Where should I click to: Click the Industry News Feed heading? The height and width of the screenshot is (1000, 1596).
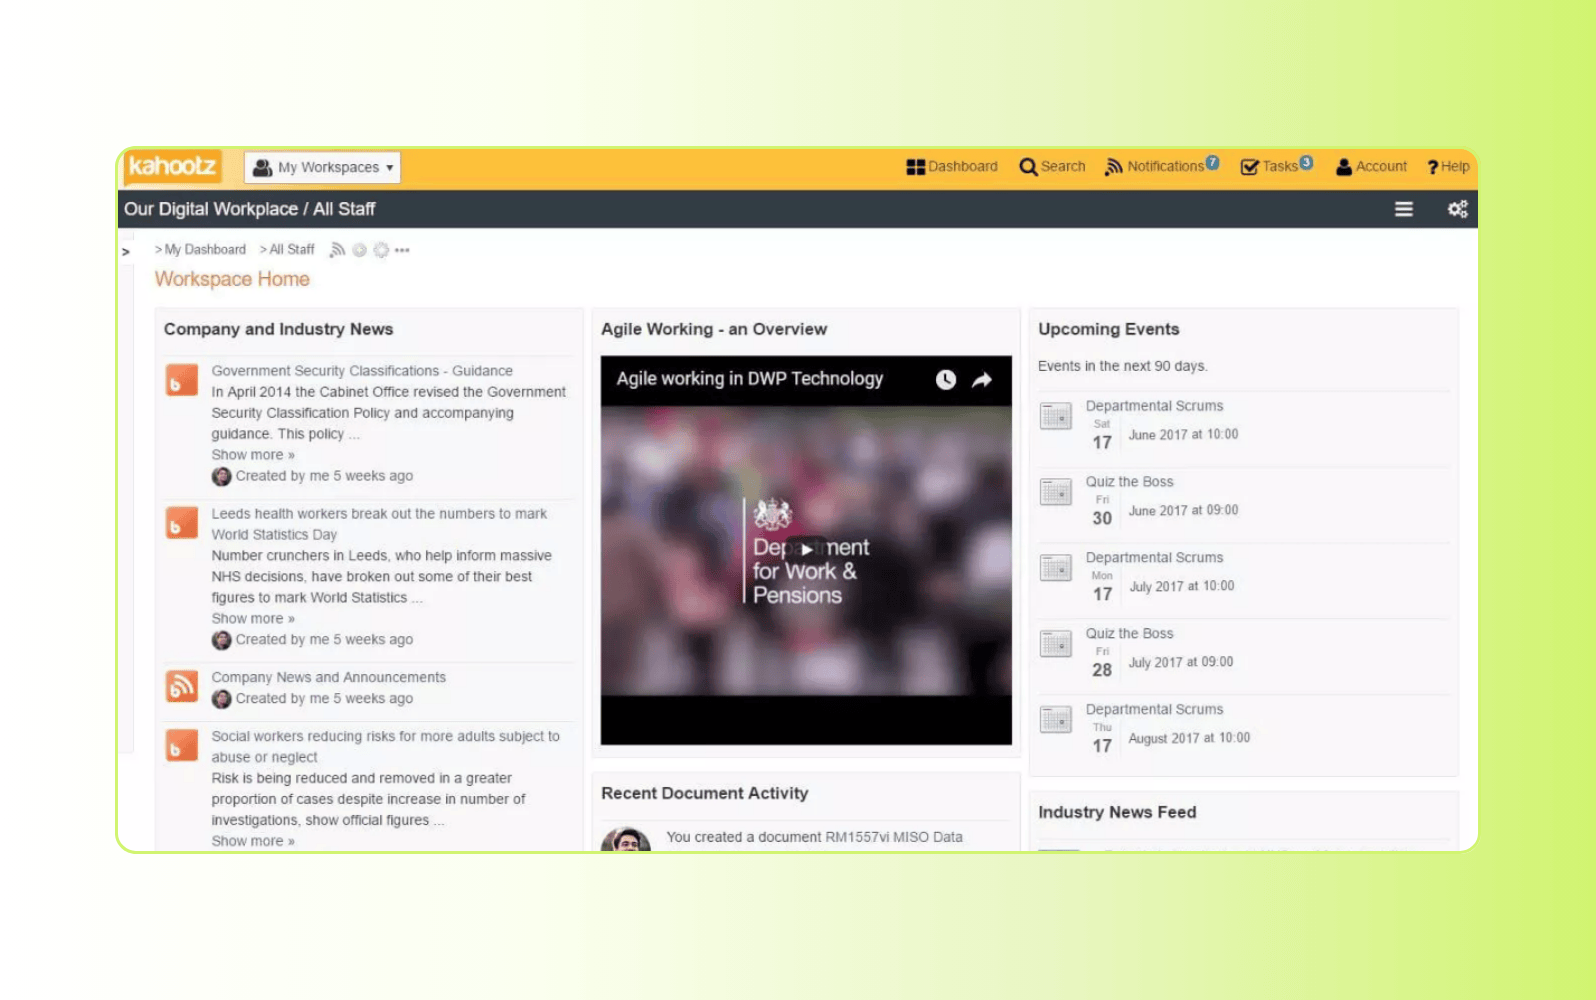point(1117,813)
